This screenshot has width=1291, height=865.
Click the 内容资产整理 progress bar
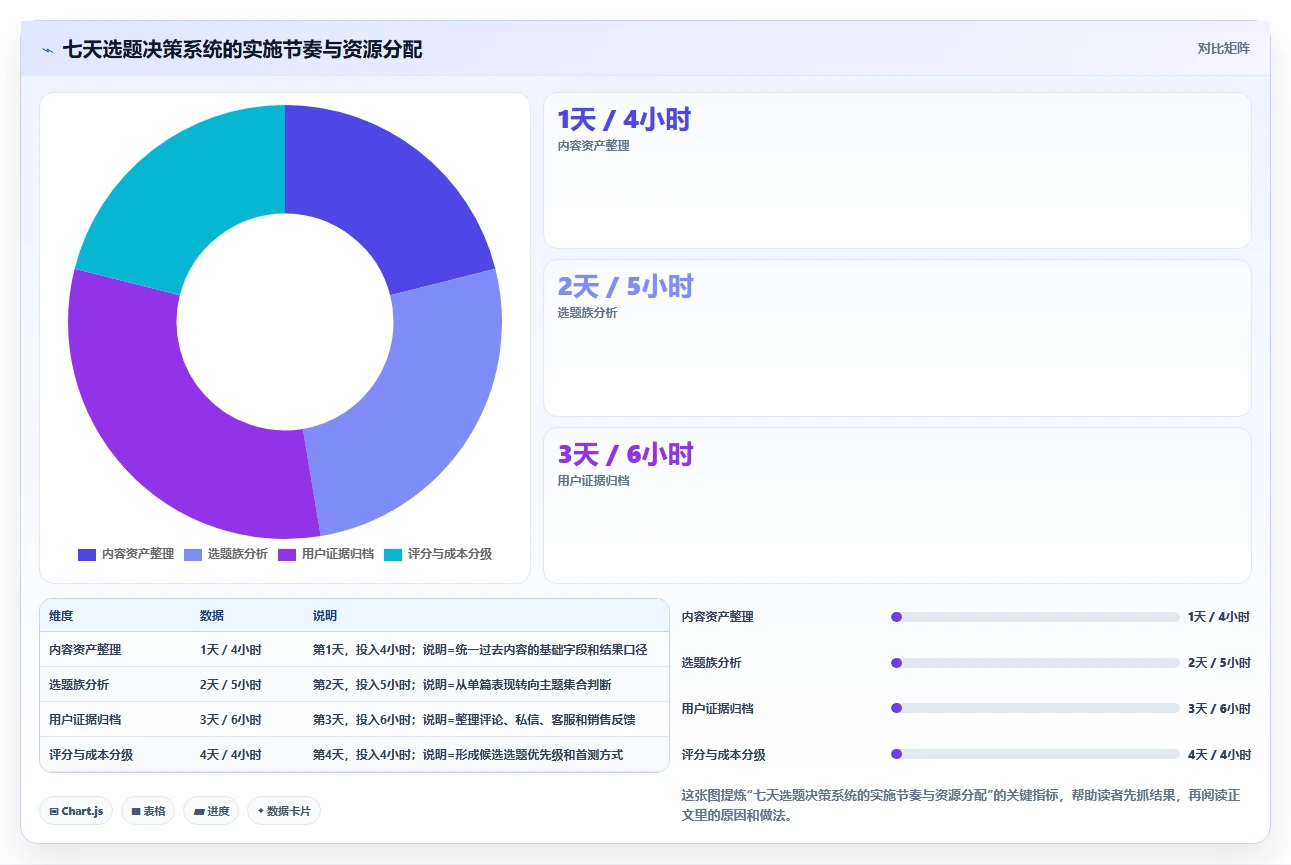(1035, 617)
